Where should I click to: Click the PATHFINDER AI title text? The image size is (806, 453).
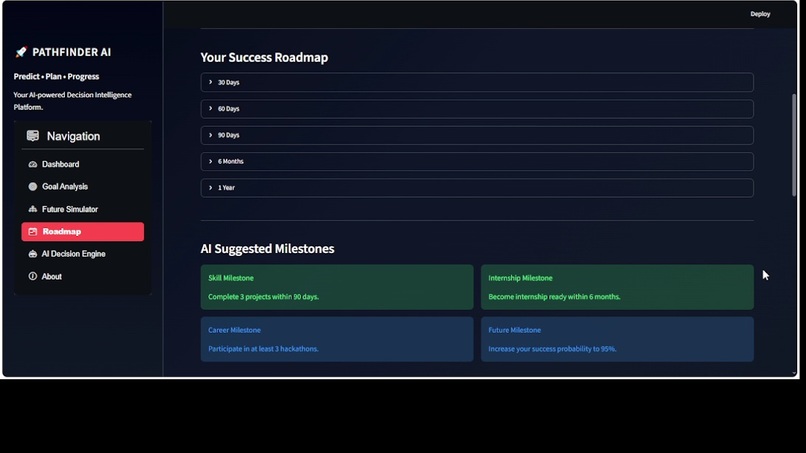[x=71, y=52]
